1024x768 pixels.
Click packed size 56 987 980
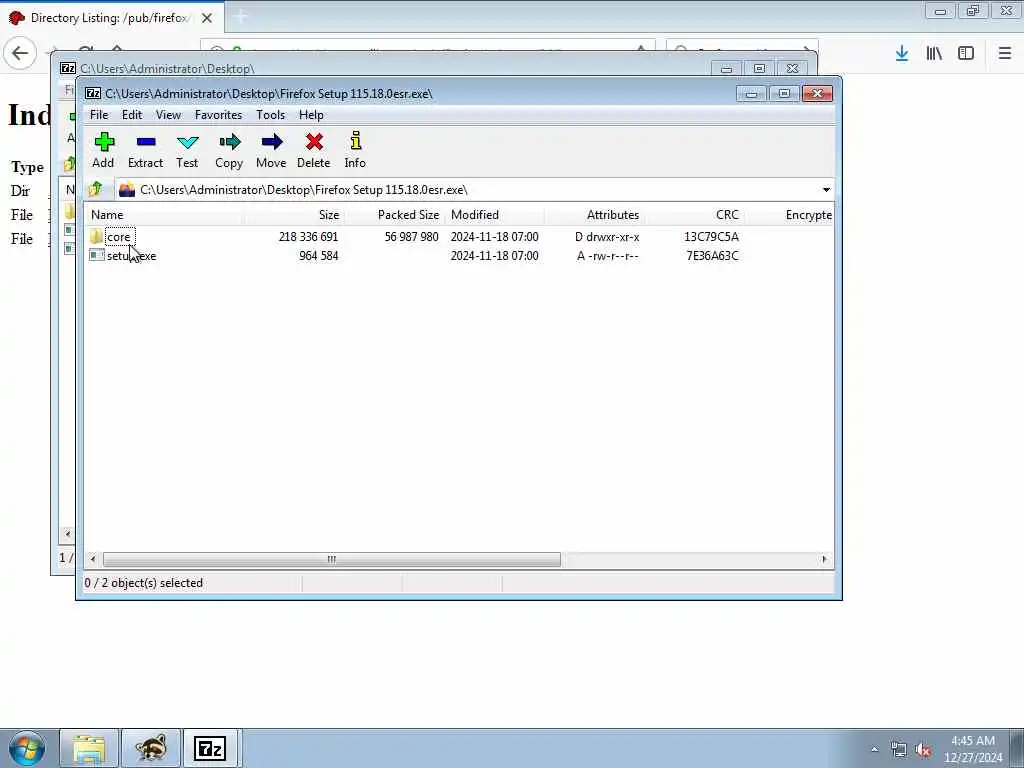[x=411, y=237]
